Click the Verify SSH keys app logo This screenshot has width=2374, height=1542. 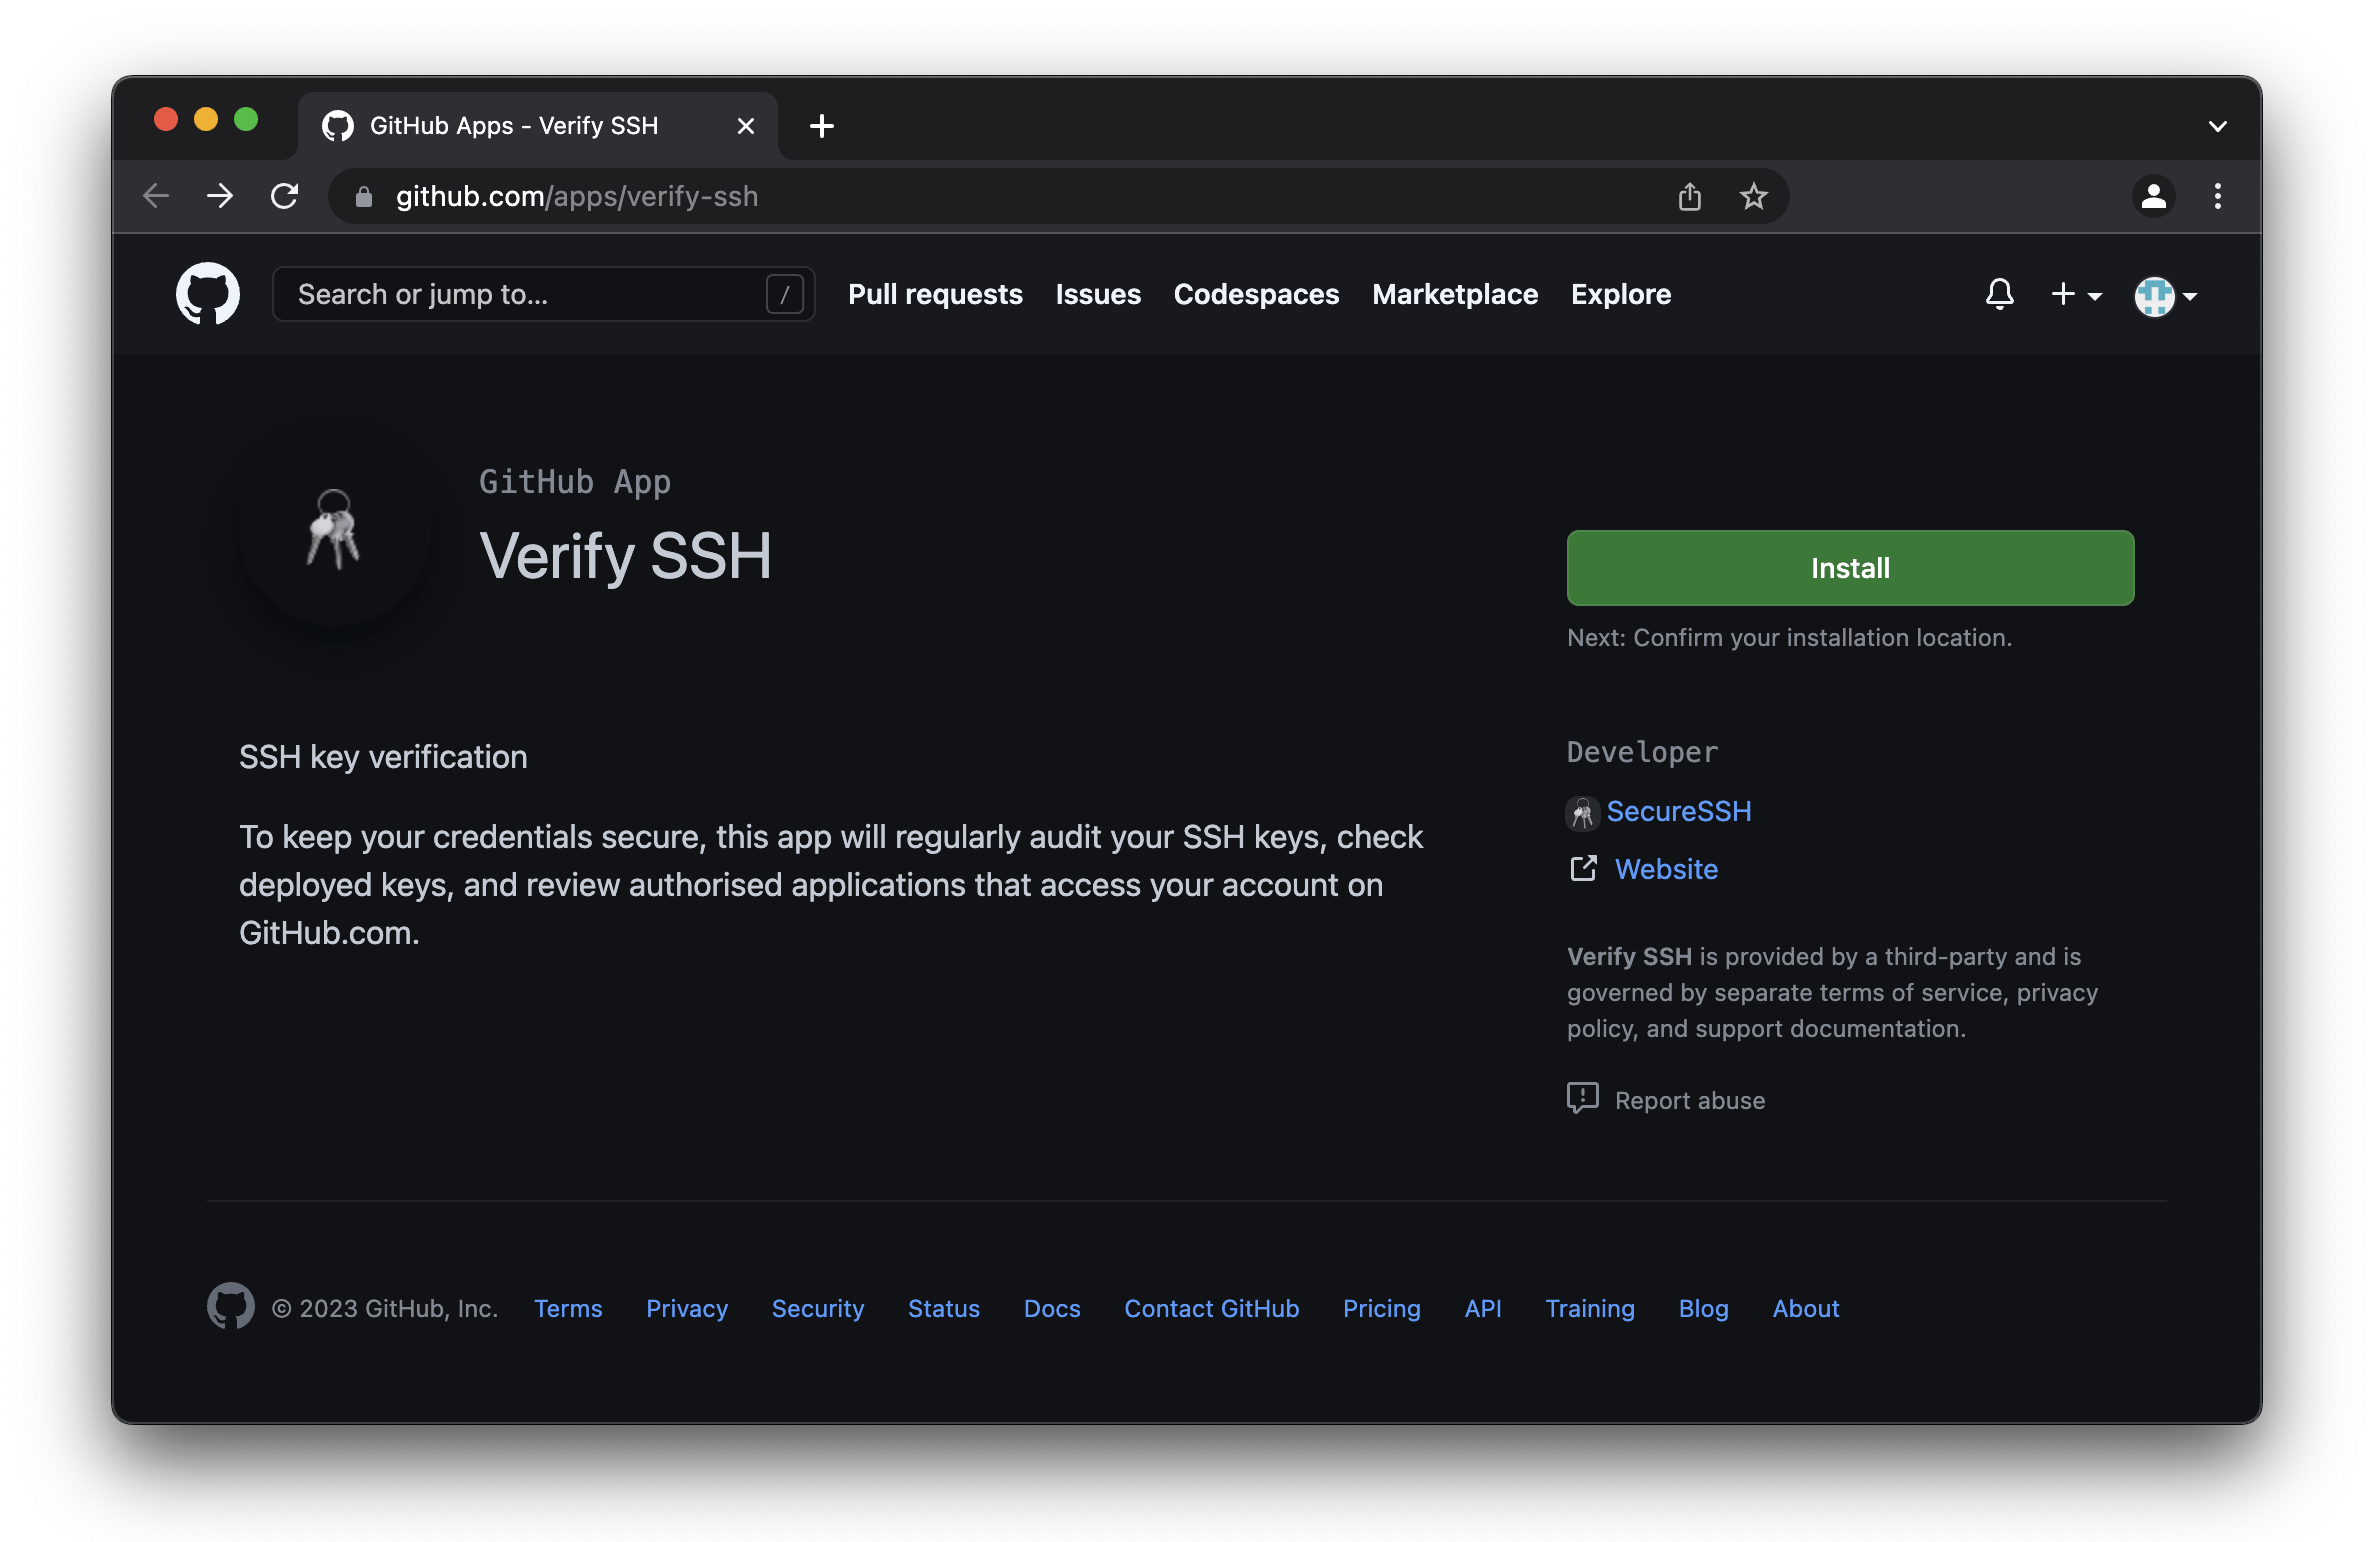[x=334, y=530]
